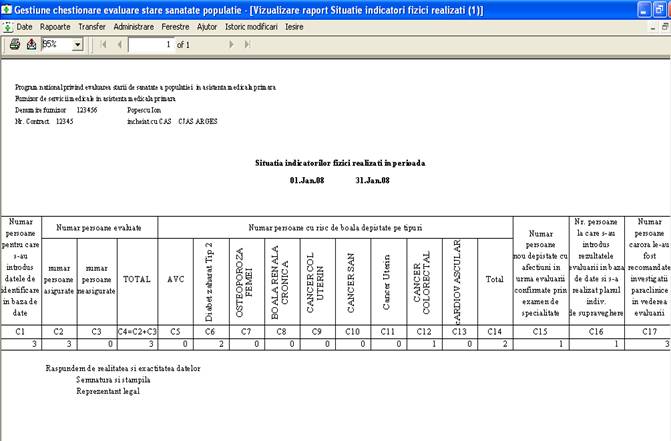Open the Ferestre menu
671x441 pixels.
point(177,26)
